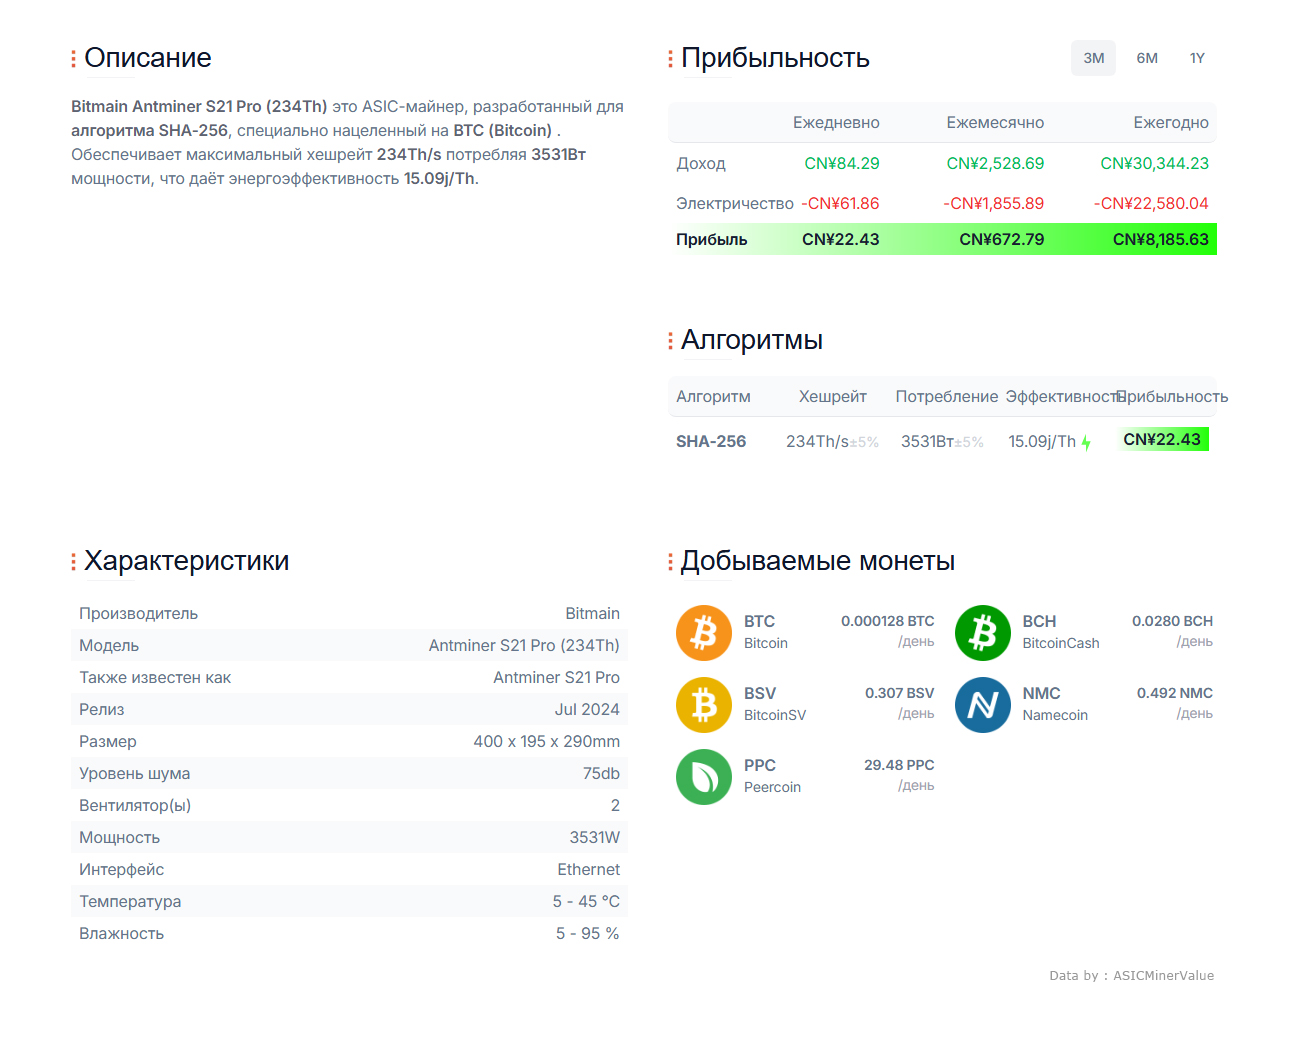Image resolution: width=1296 pixels, height=1039 pixels.
Task: Click the 0.0280 BCH daily yield
Action: coord(1172,621)
